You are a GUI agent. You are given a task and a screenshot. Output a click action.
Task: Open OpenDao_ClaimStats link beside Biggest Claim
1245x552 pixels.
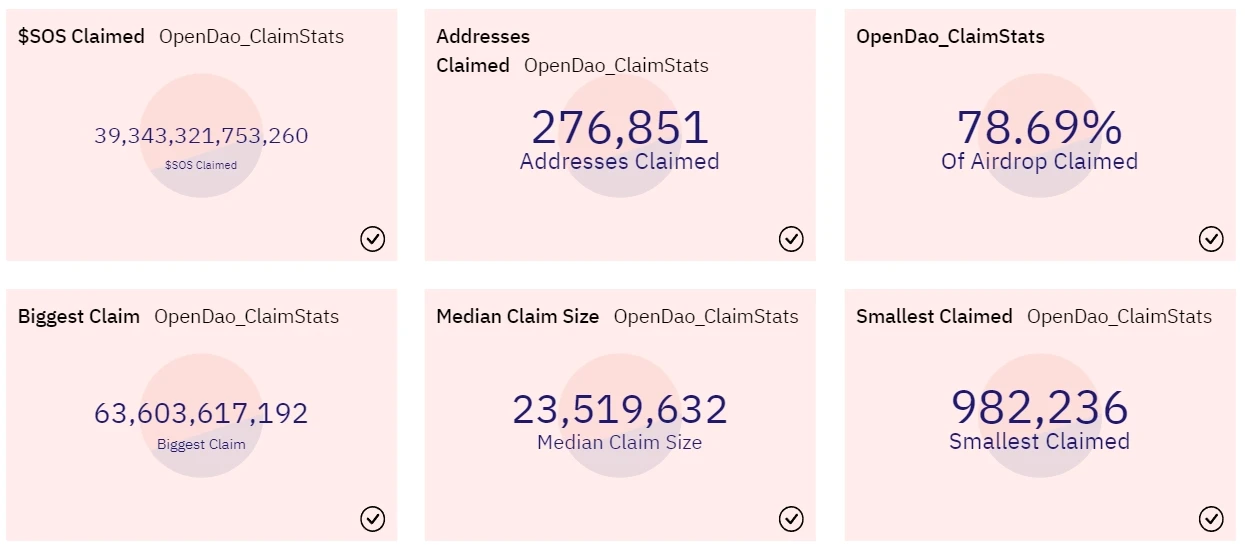(x=246, y=317)
